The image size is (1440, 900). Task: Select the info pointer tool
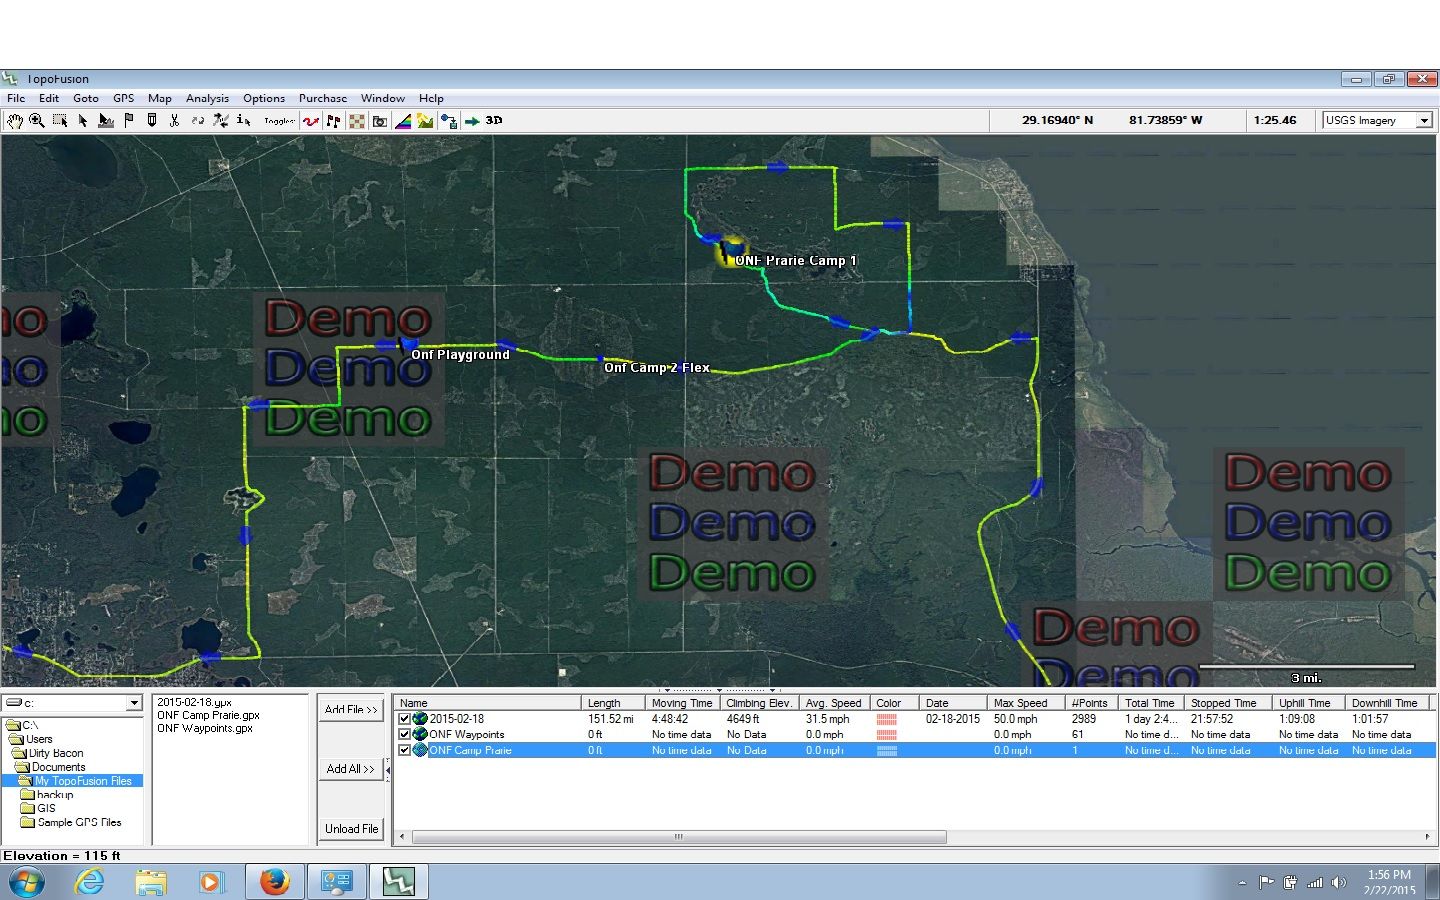pos(243,121)
